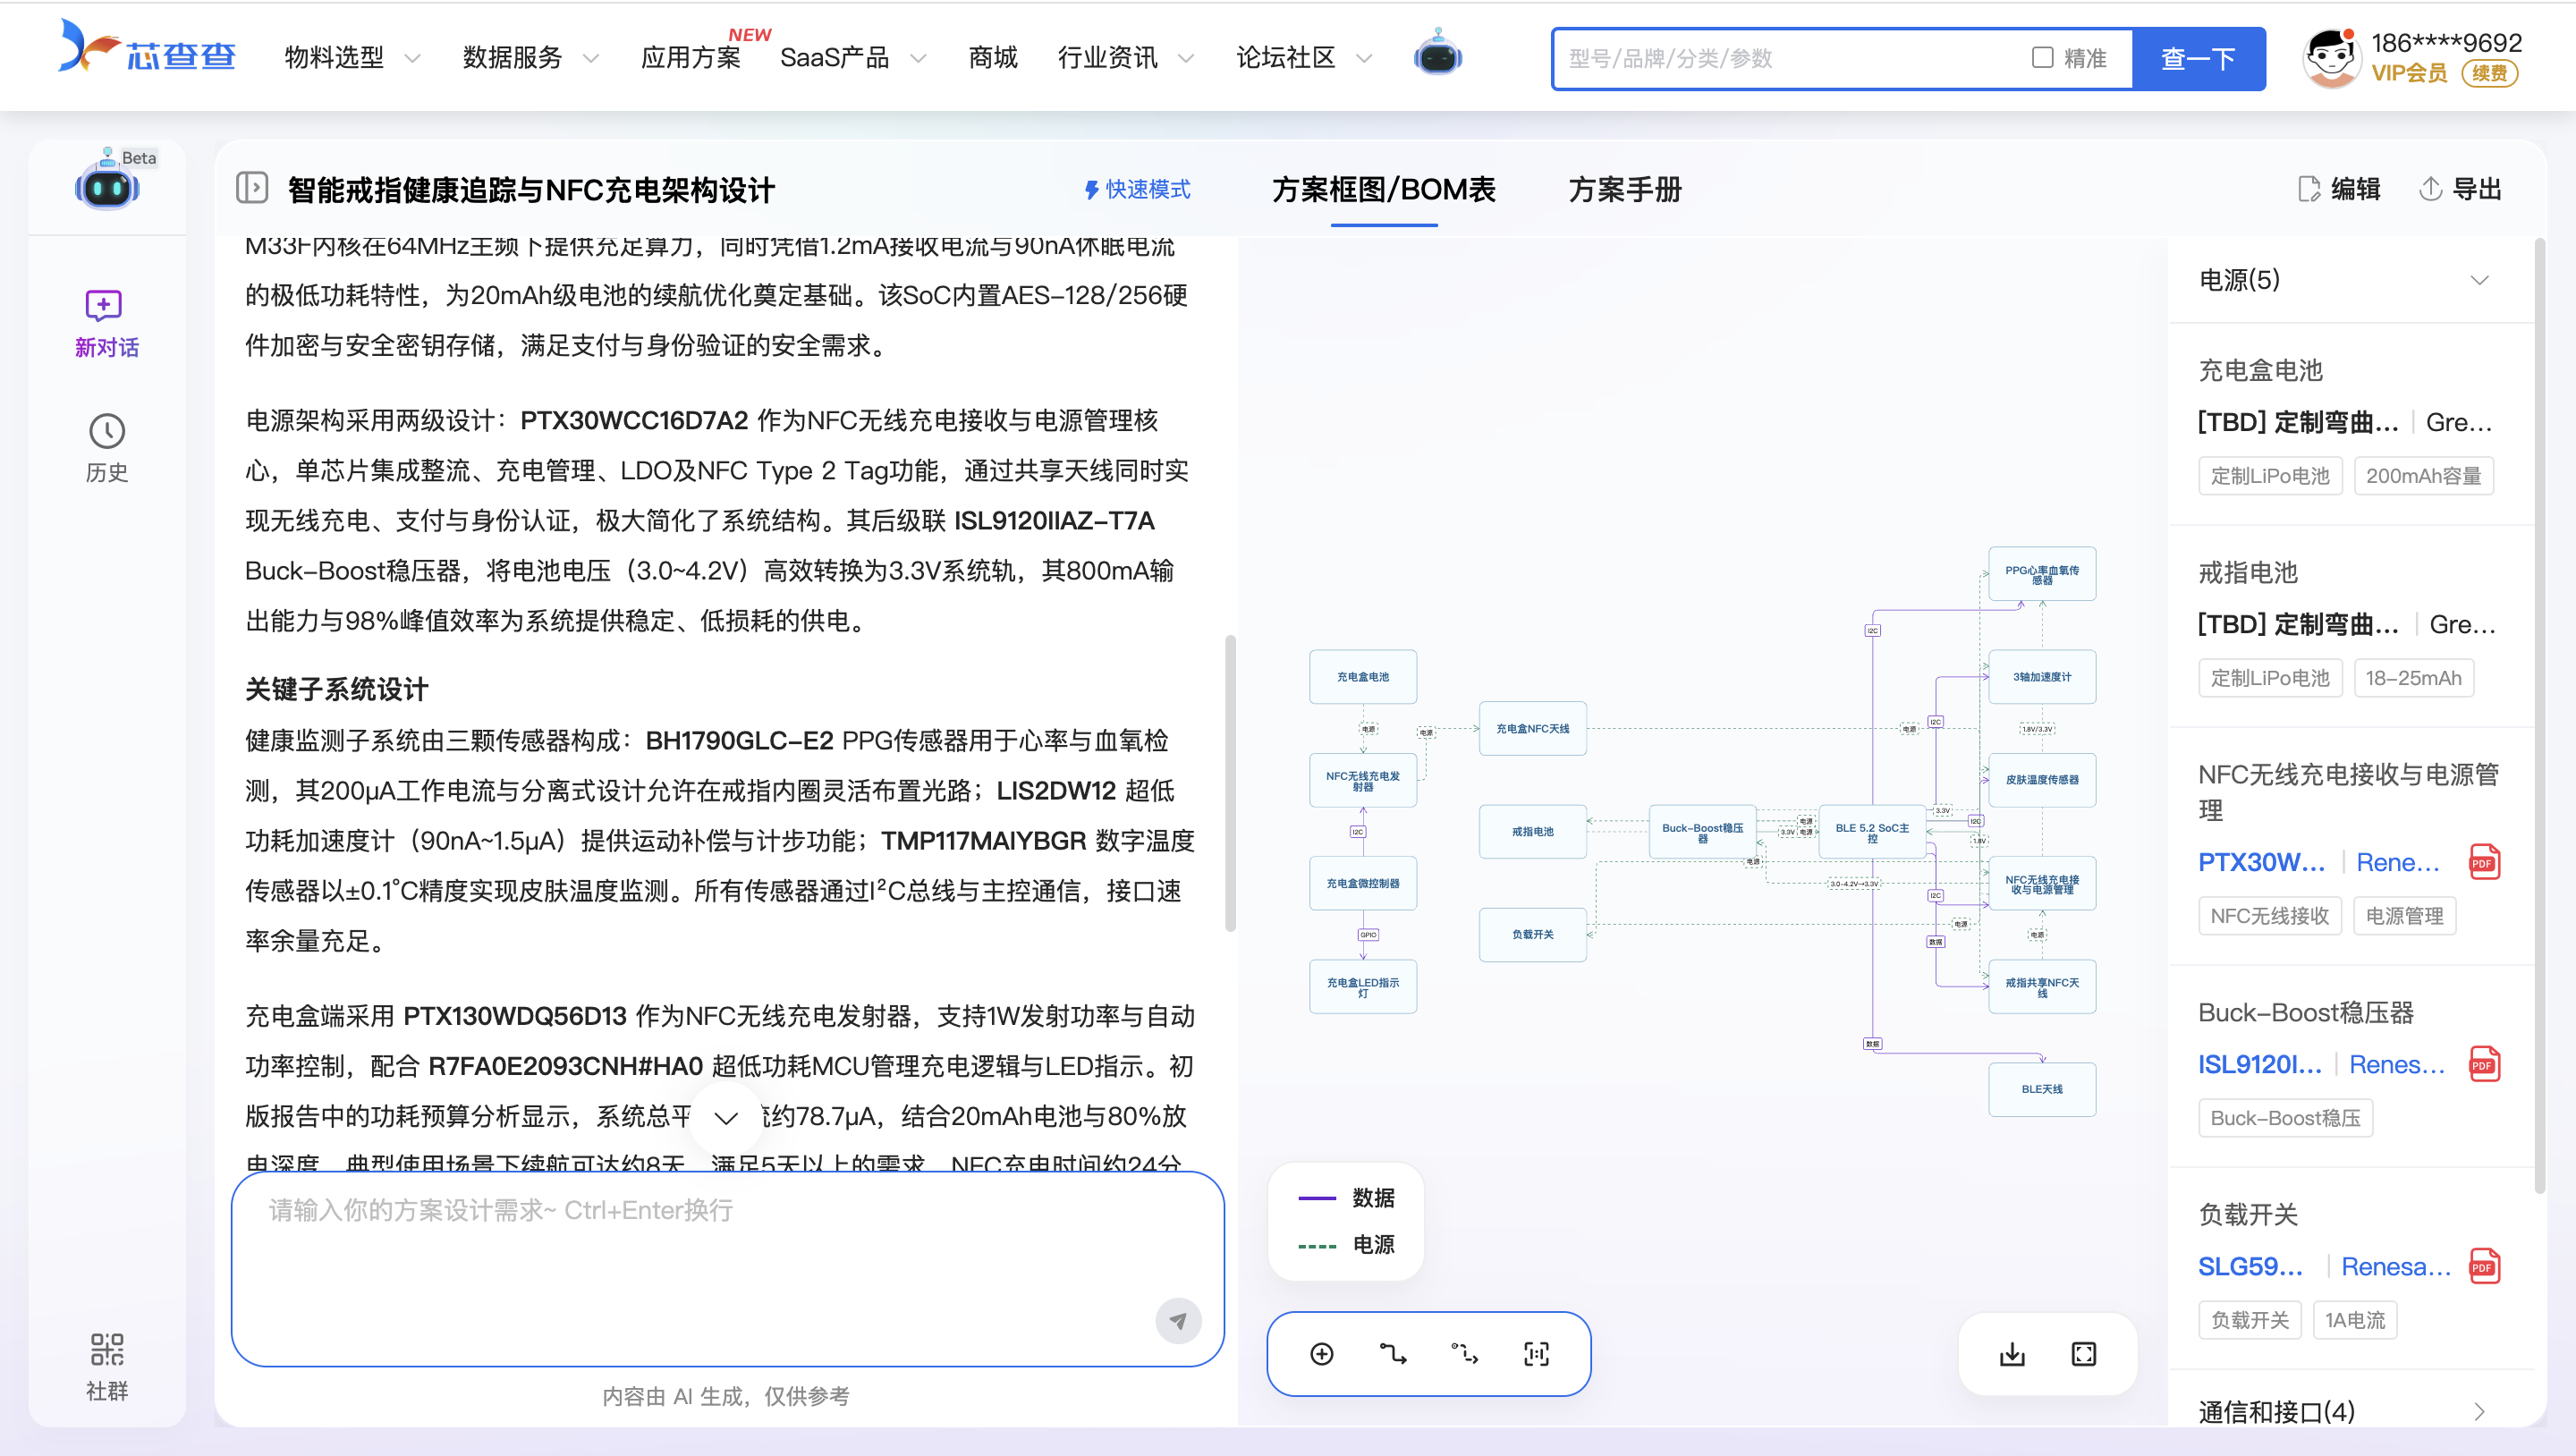
Task: Open the PTX30W... part link
Action: pos(2261,863)
